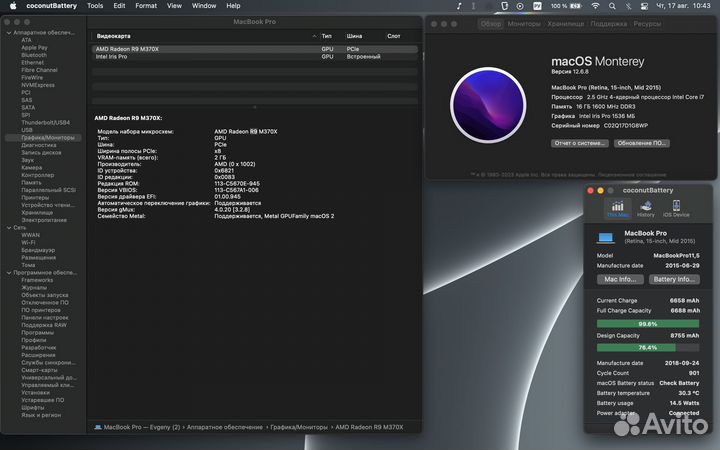Select Wi-Fi under Сеть in sidebar
This screenshot has width=720, height=450.
(28, 242)
